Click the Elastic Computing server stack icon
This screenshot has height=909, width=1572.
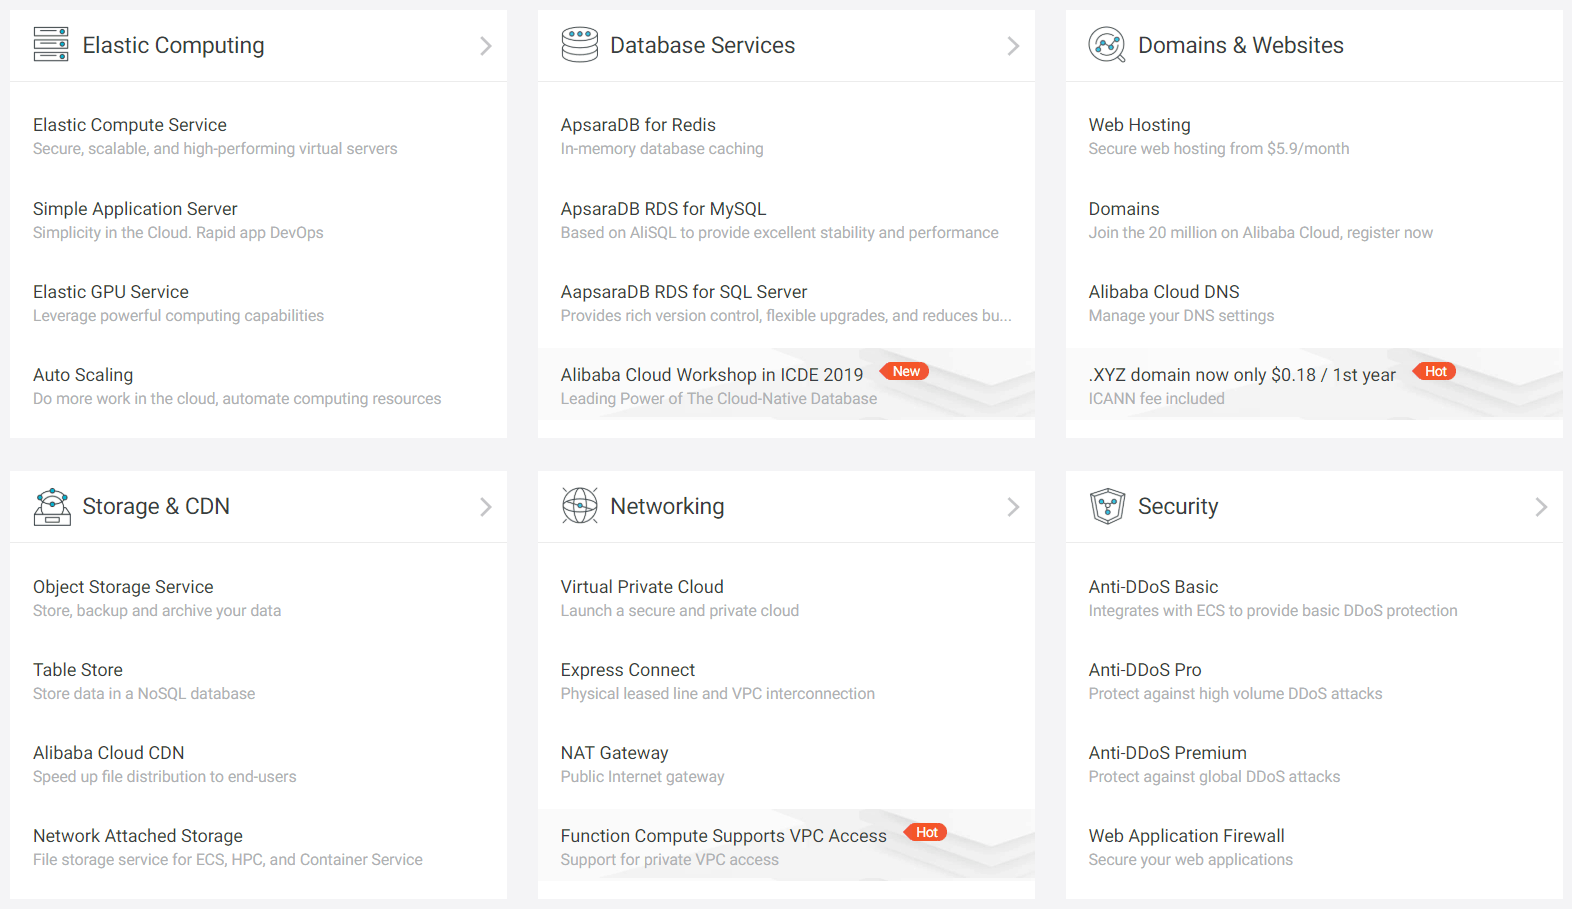pyautogui.click(x=51, y=45)
